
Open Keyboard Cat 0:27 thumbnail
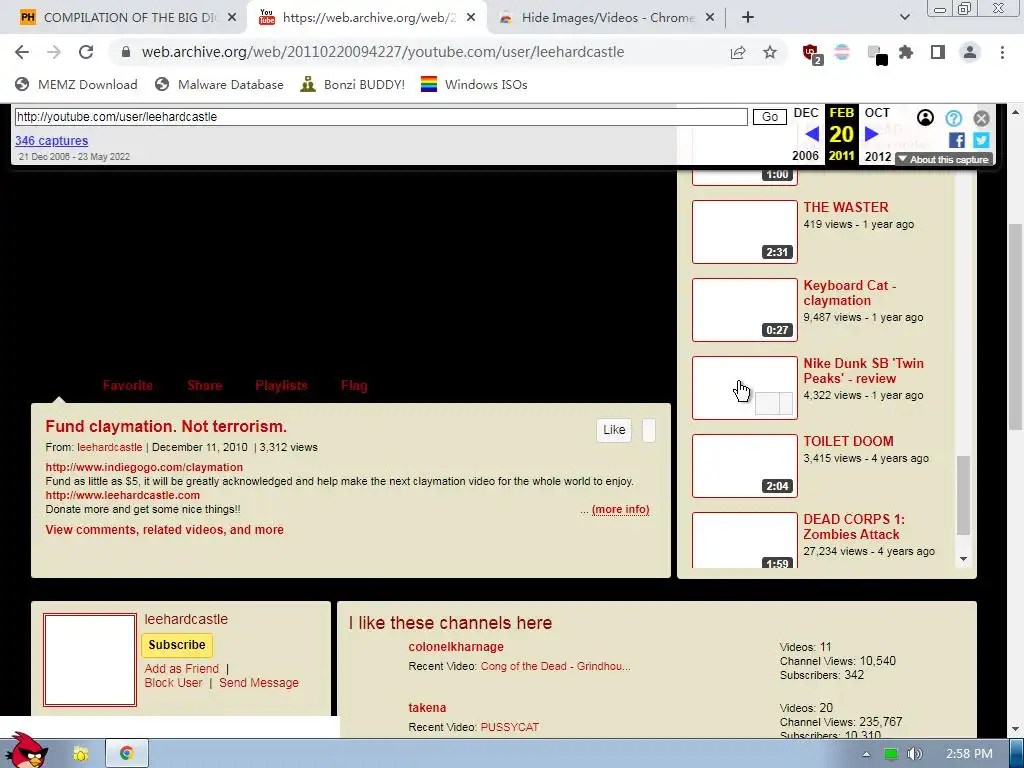point(744,310)
